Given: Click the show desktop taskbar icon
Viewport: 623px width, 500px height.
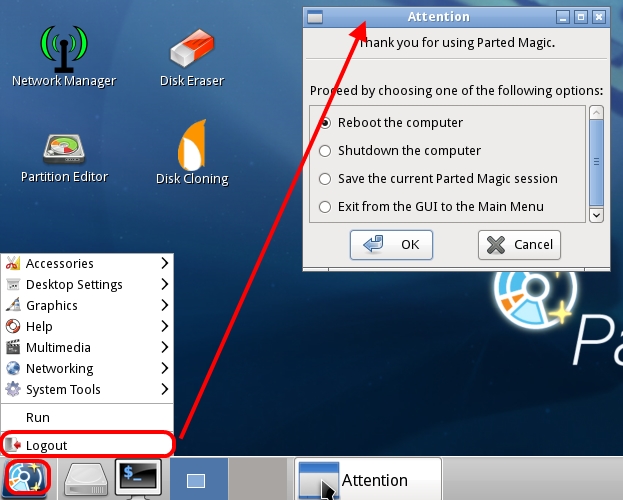Looking at the screenshot, I should click(195, 481).
